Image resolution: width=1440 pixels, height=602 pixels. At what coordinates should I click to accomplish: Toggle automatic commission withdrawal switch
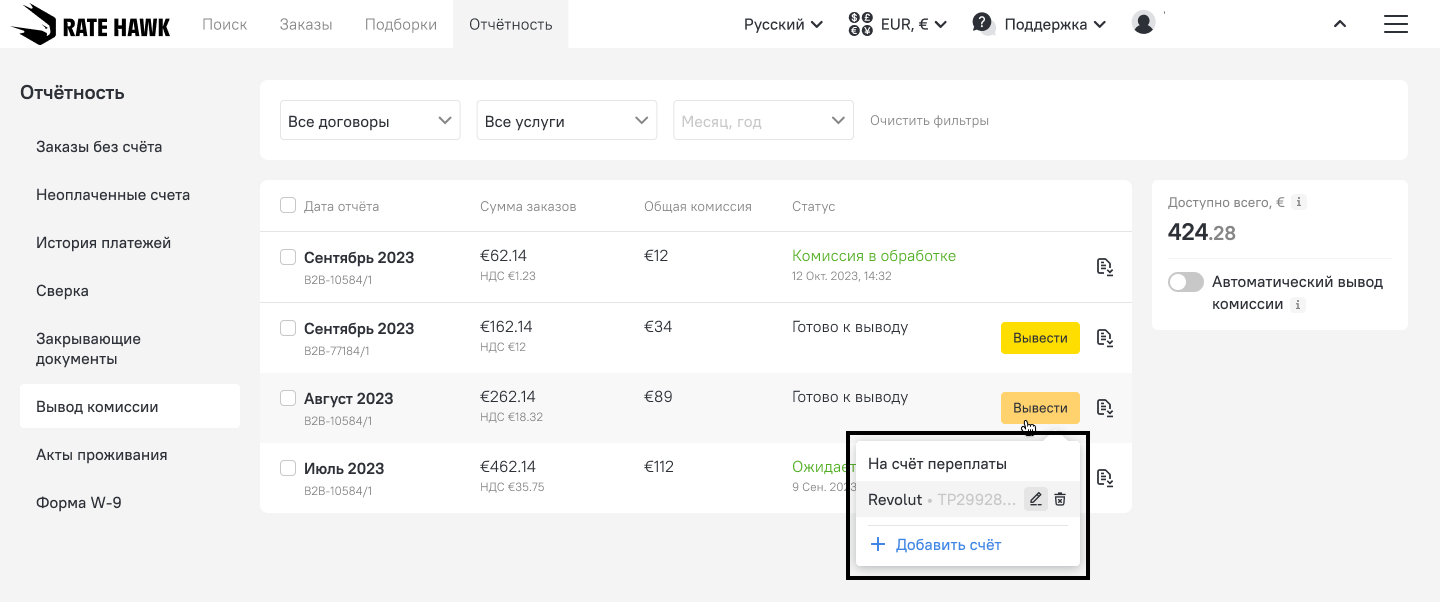tap(1186, 282)
